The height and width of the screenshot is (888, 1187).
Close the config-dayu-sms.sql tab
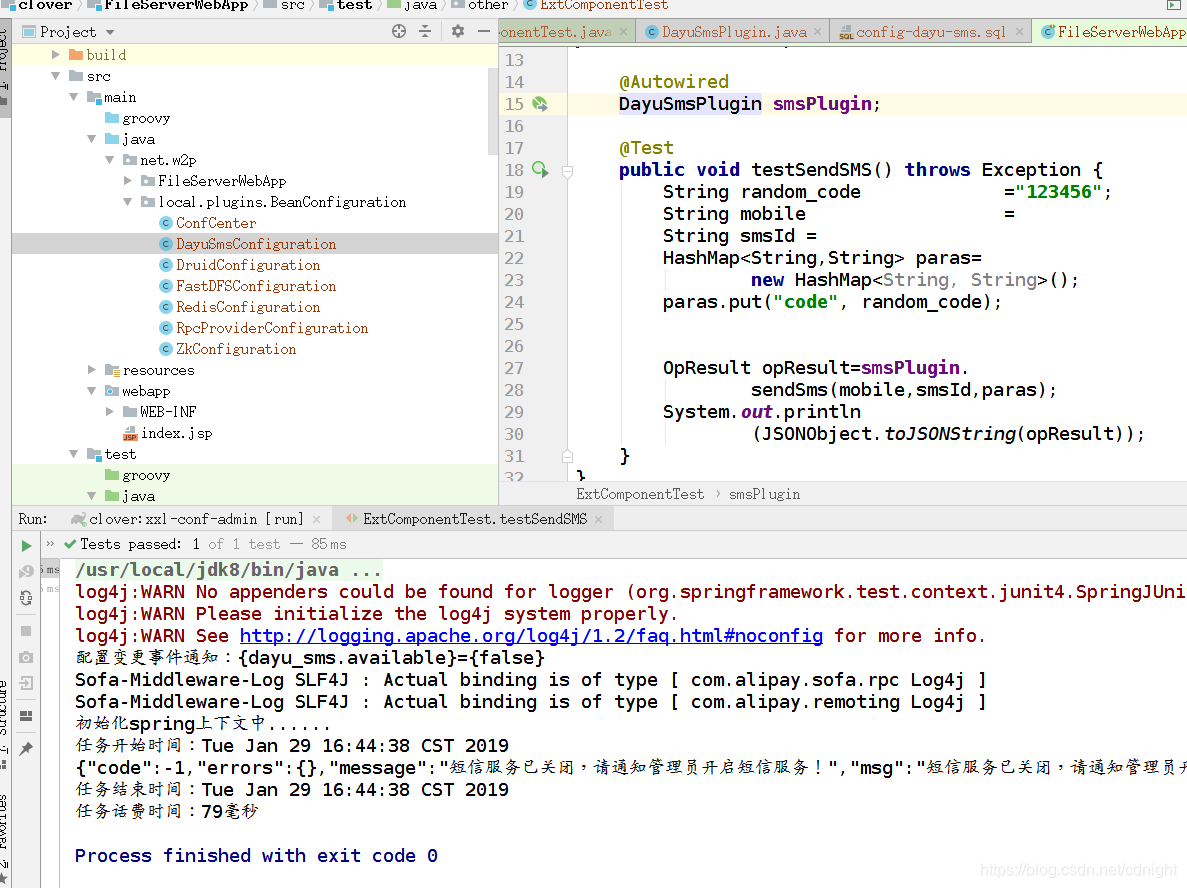(1020, 32)
